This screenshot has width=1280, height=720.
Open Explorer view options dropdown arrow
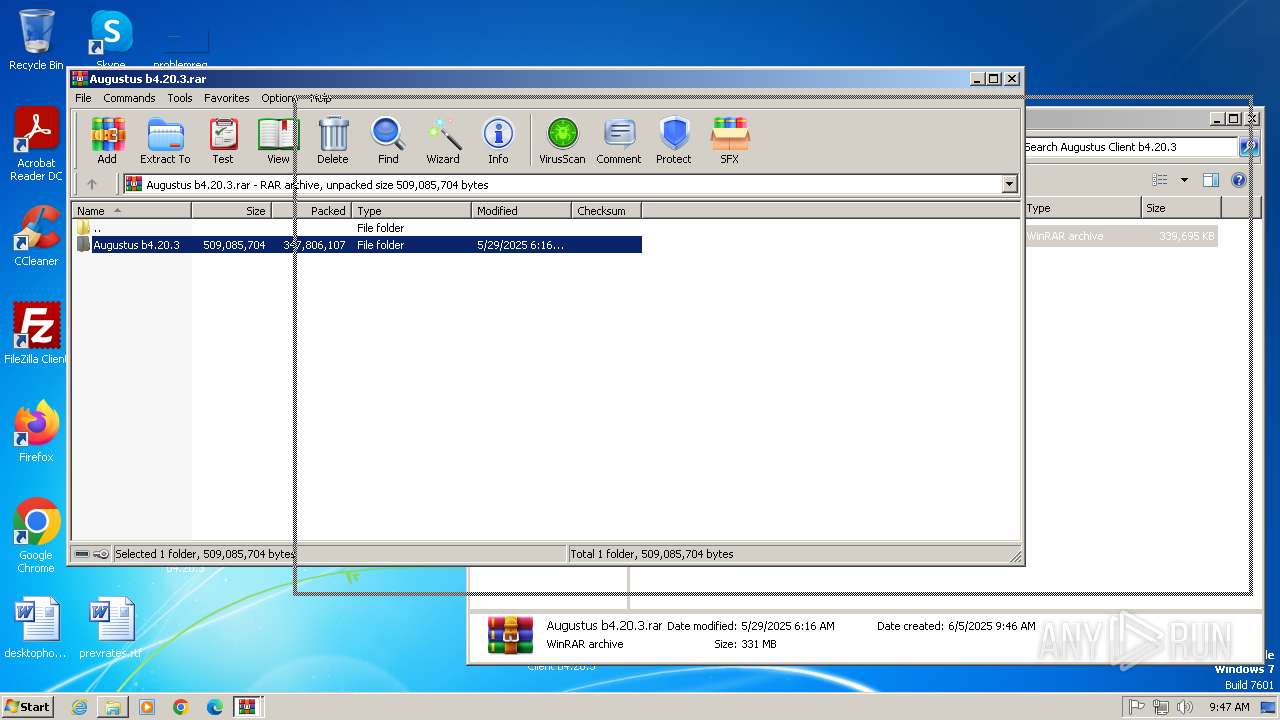click(1184, 180)
